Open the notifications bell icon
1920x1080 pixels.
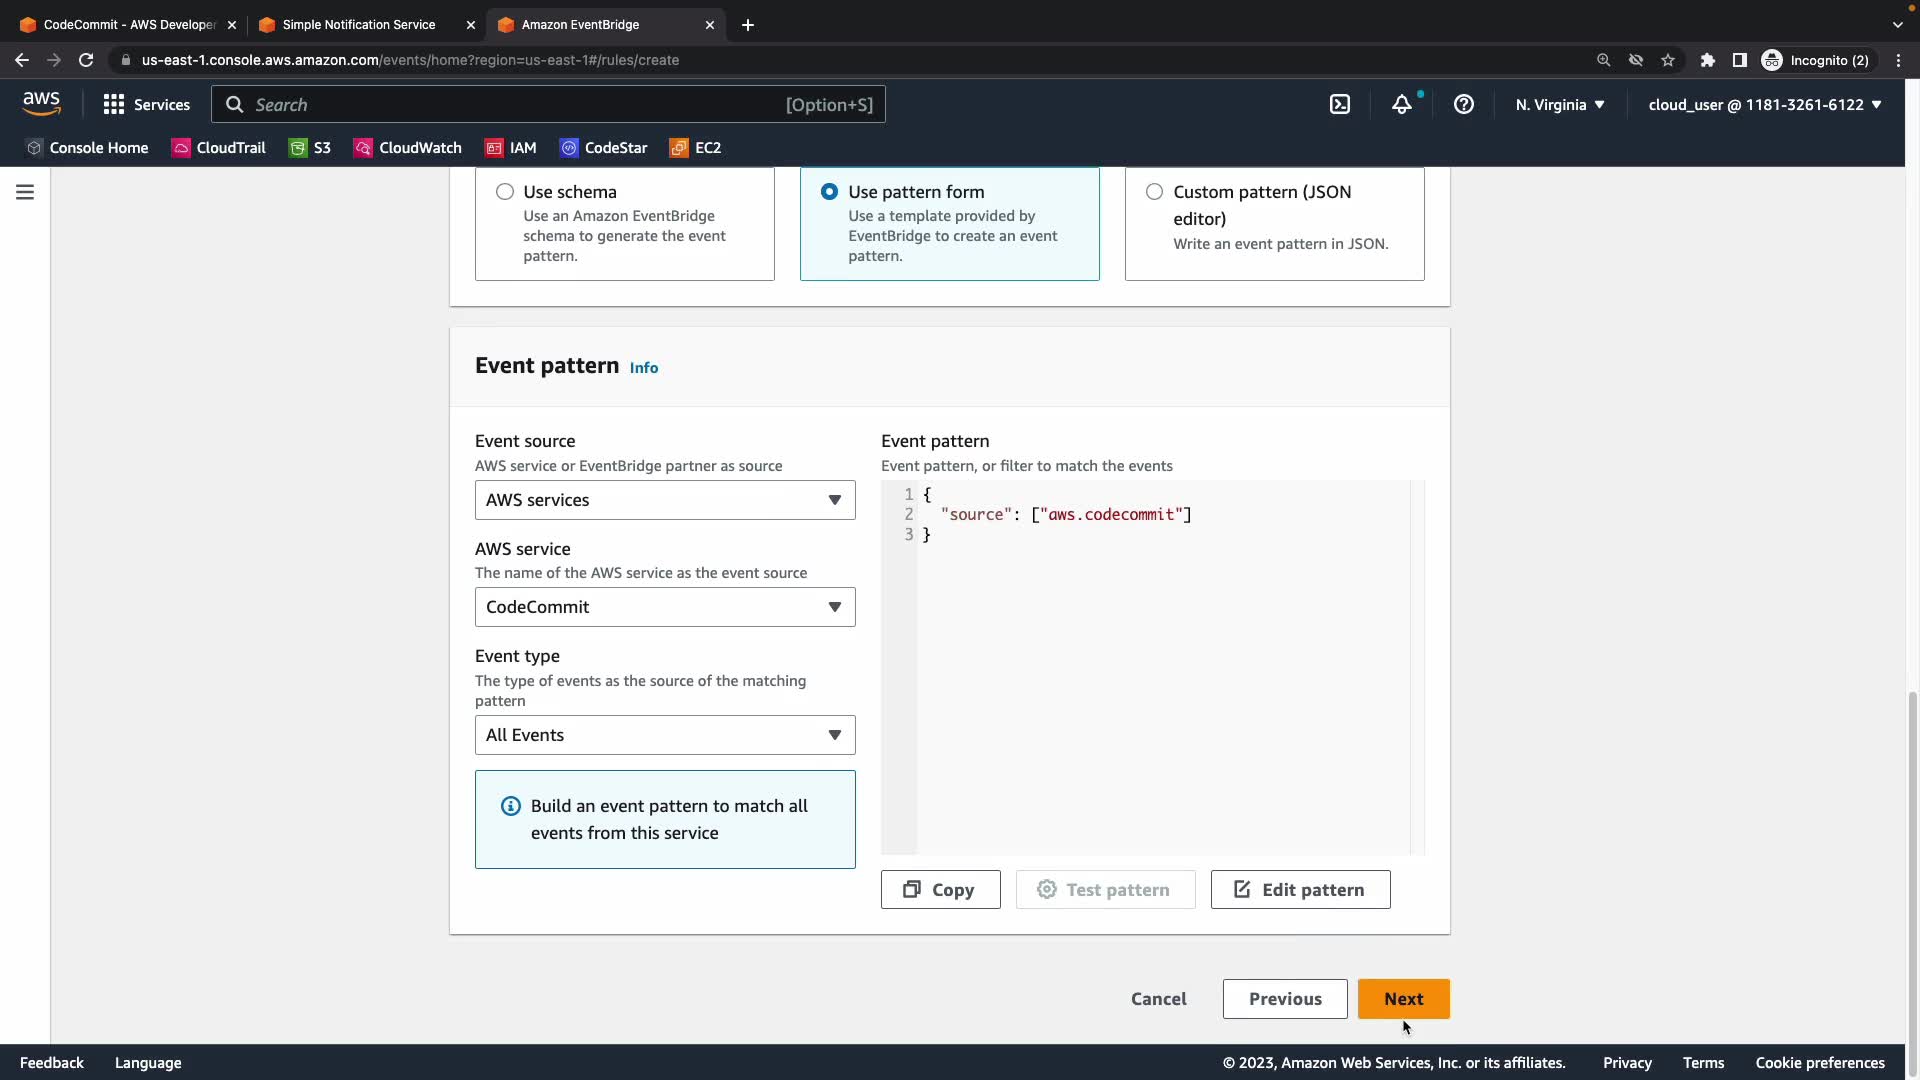pos(1402,104)
